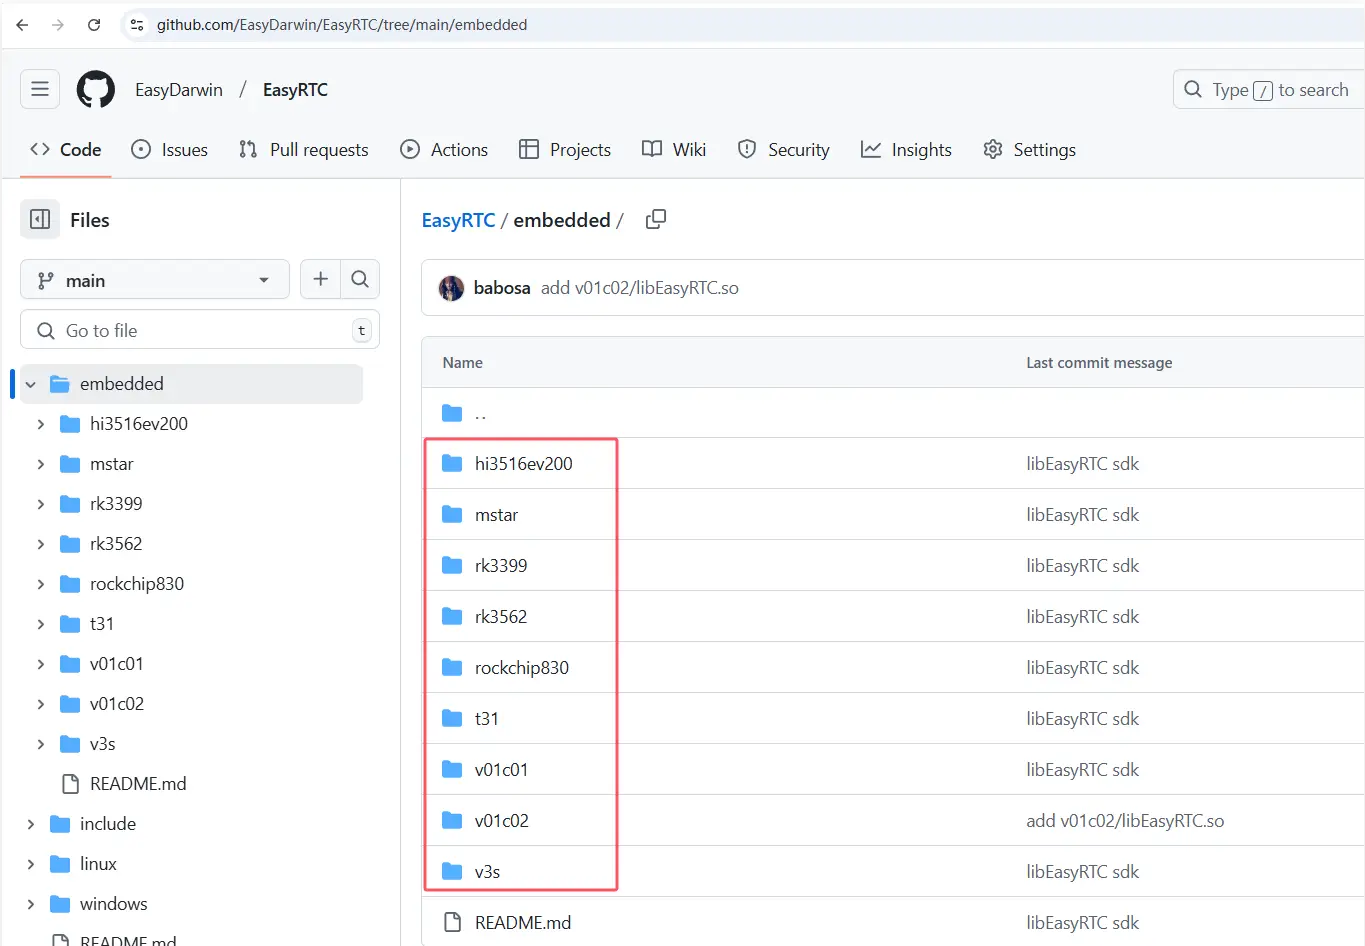This screenshot has height=946, width=1365.
Task: Click the magnifier icon in top search
Action: [x=1193, y=89]
